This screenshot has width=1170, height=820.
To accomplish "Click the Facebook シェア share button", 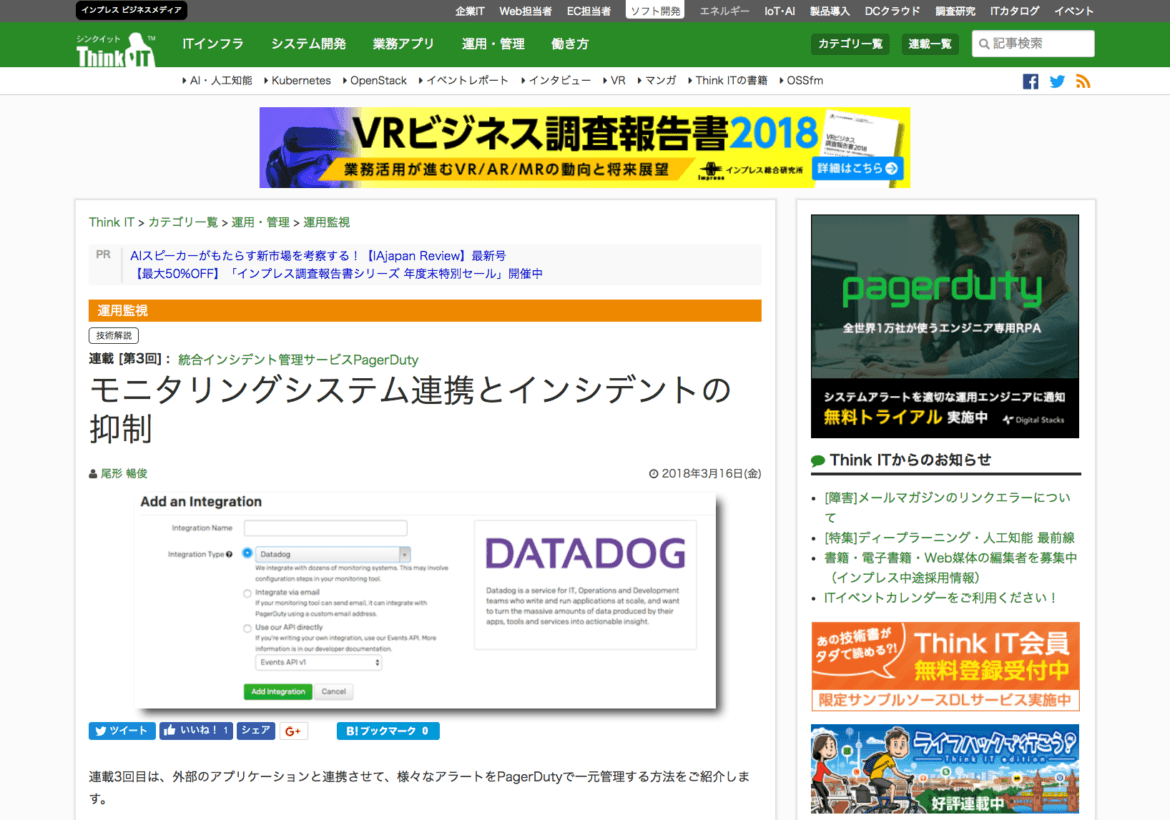I will (256, 731).
